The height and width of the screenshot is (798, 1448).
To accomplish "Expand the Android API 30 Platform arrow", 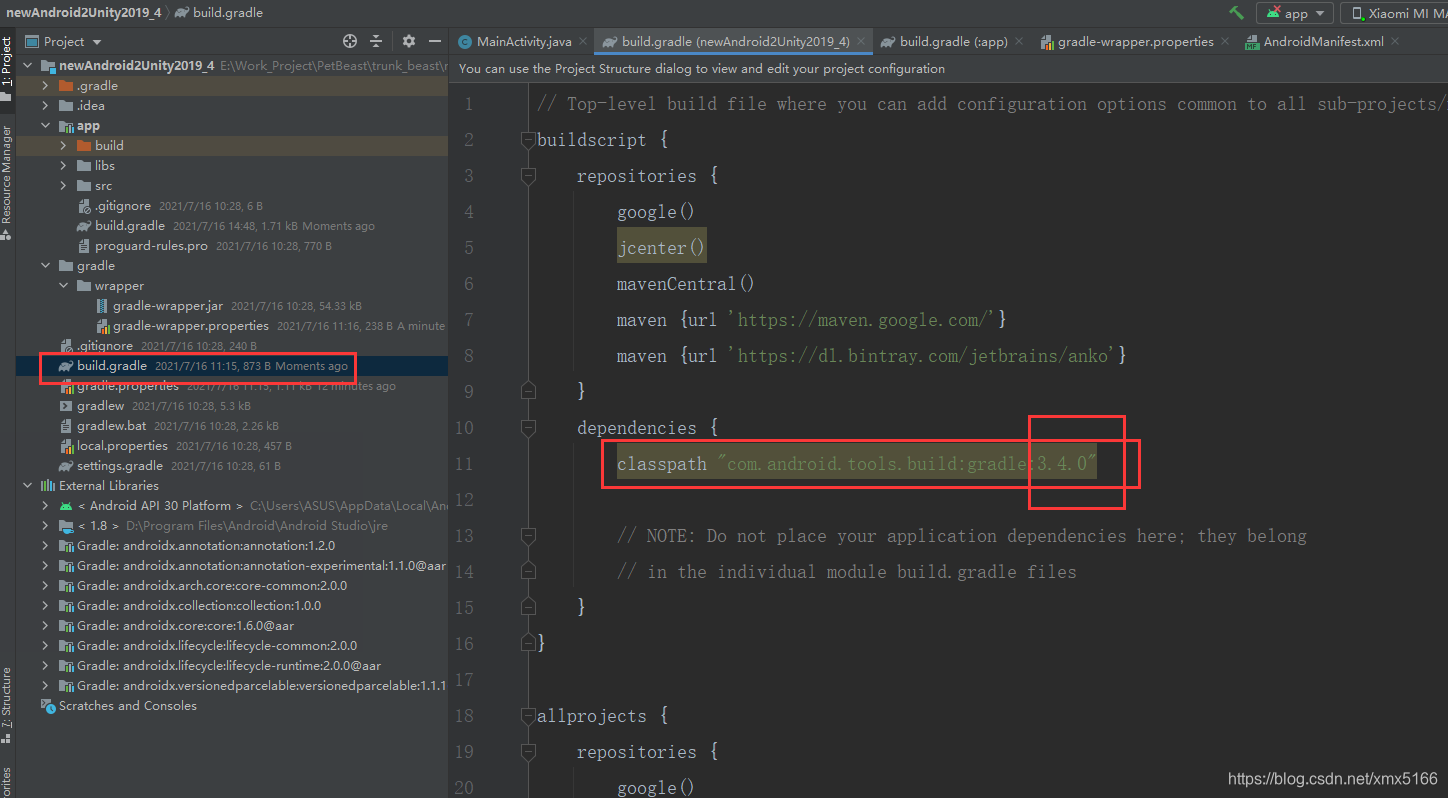I will tap(45, 506).
